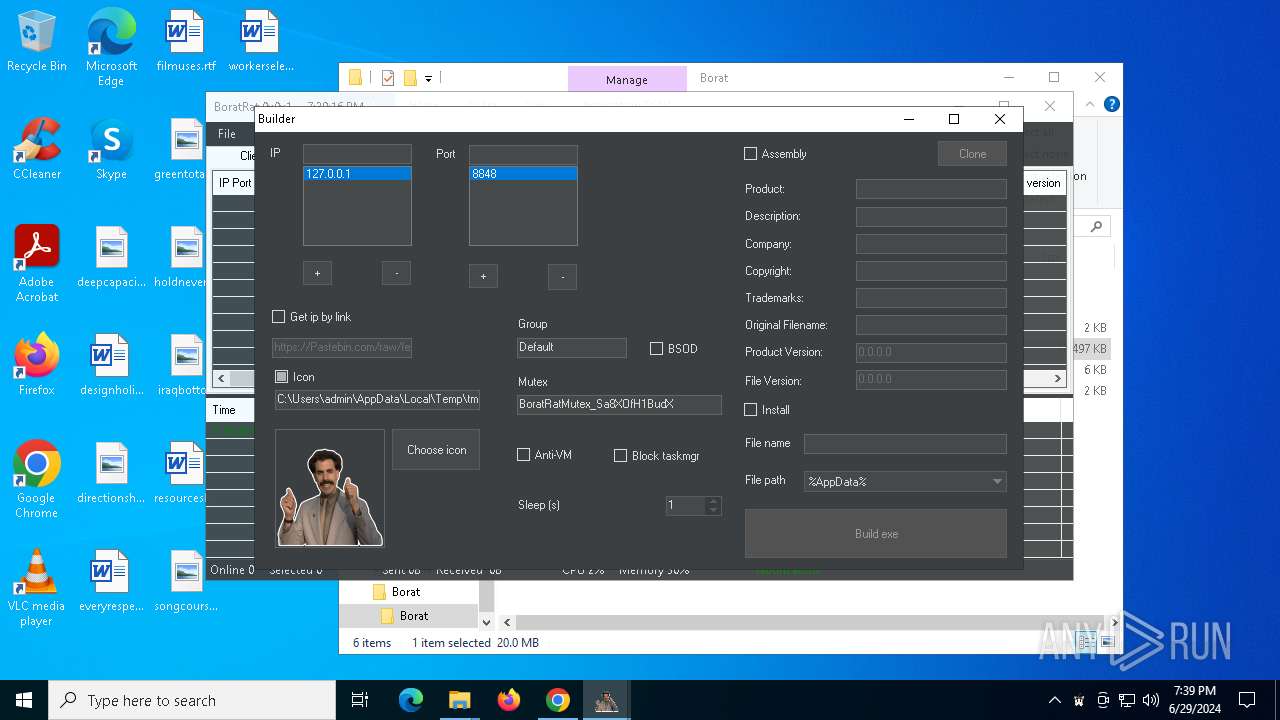Click the Company input field
The image size is (1280, 720).
coord(931,244)
